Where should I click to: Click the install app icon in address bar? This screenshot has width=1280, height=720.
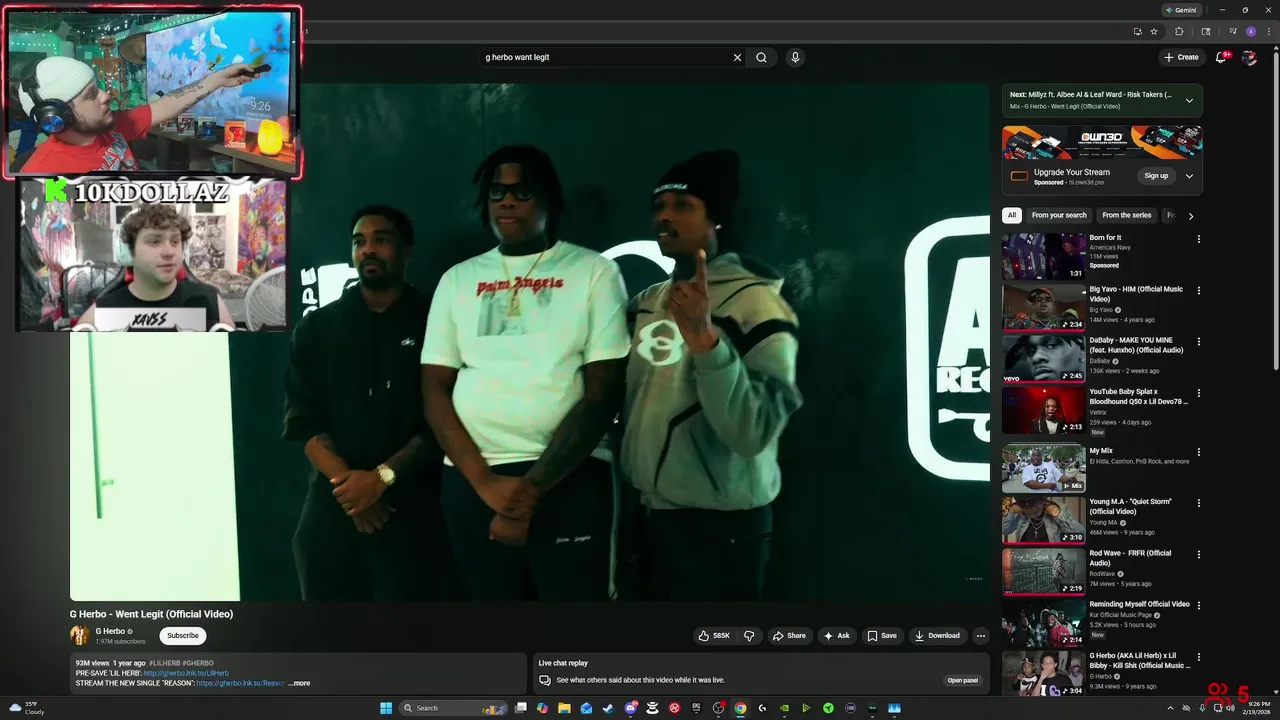[x=1137, y=31]
